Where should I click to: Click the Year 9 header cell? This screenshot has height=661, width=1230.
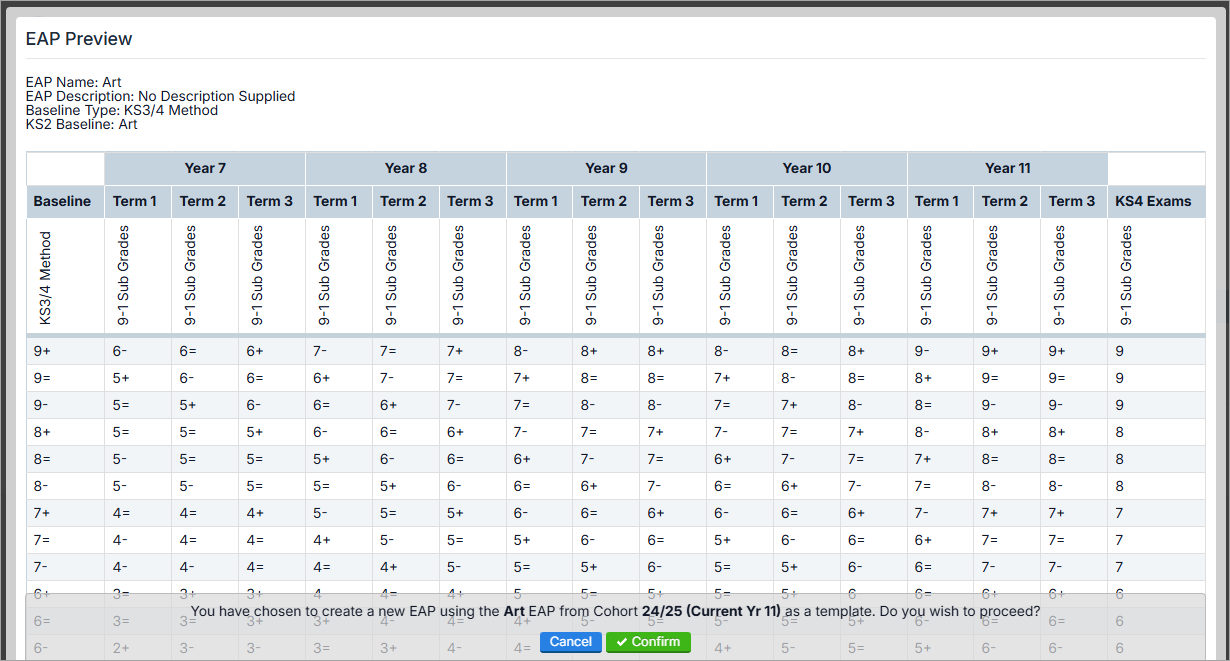606,168
